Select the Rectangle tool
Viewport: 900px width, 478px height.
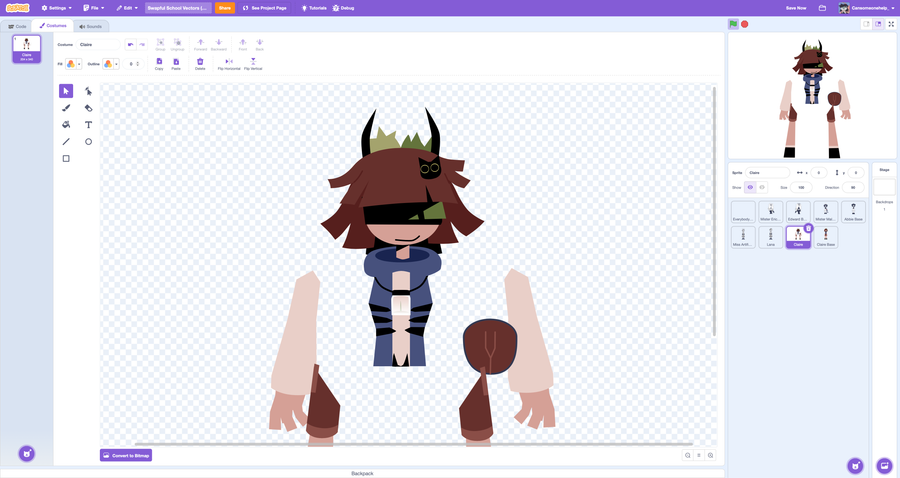(66, 158)
